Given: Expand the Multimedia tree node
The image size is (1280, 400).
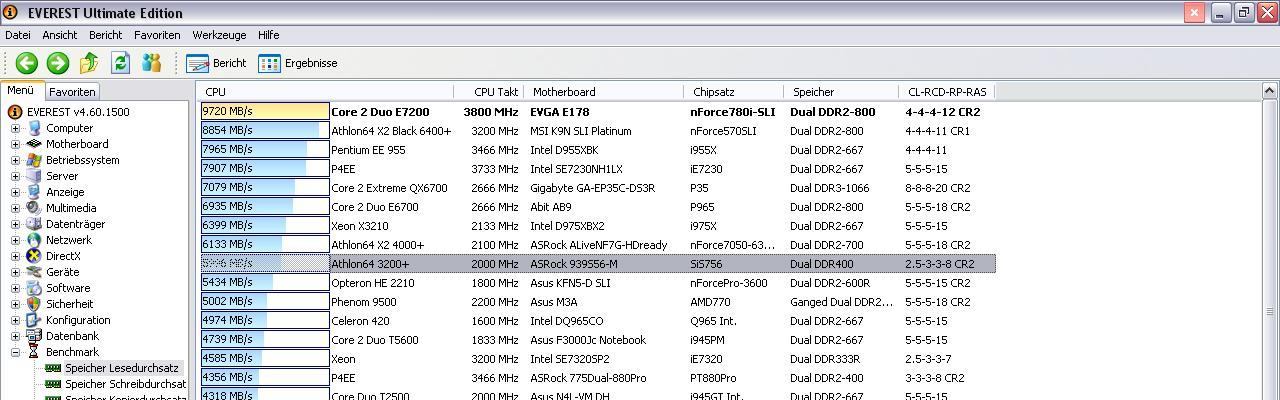Looking at the screenshot, I should point(15,208).
